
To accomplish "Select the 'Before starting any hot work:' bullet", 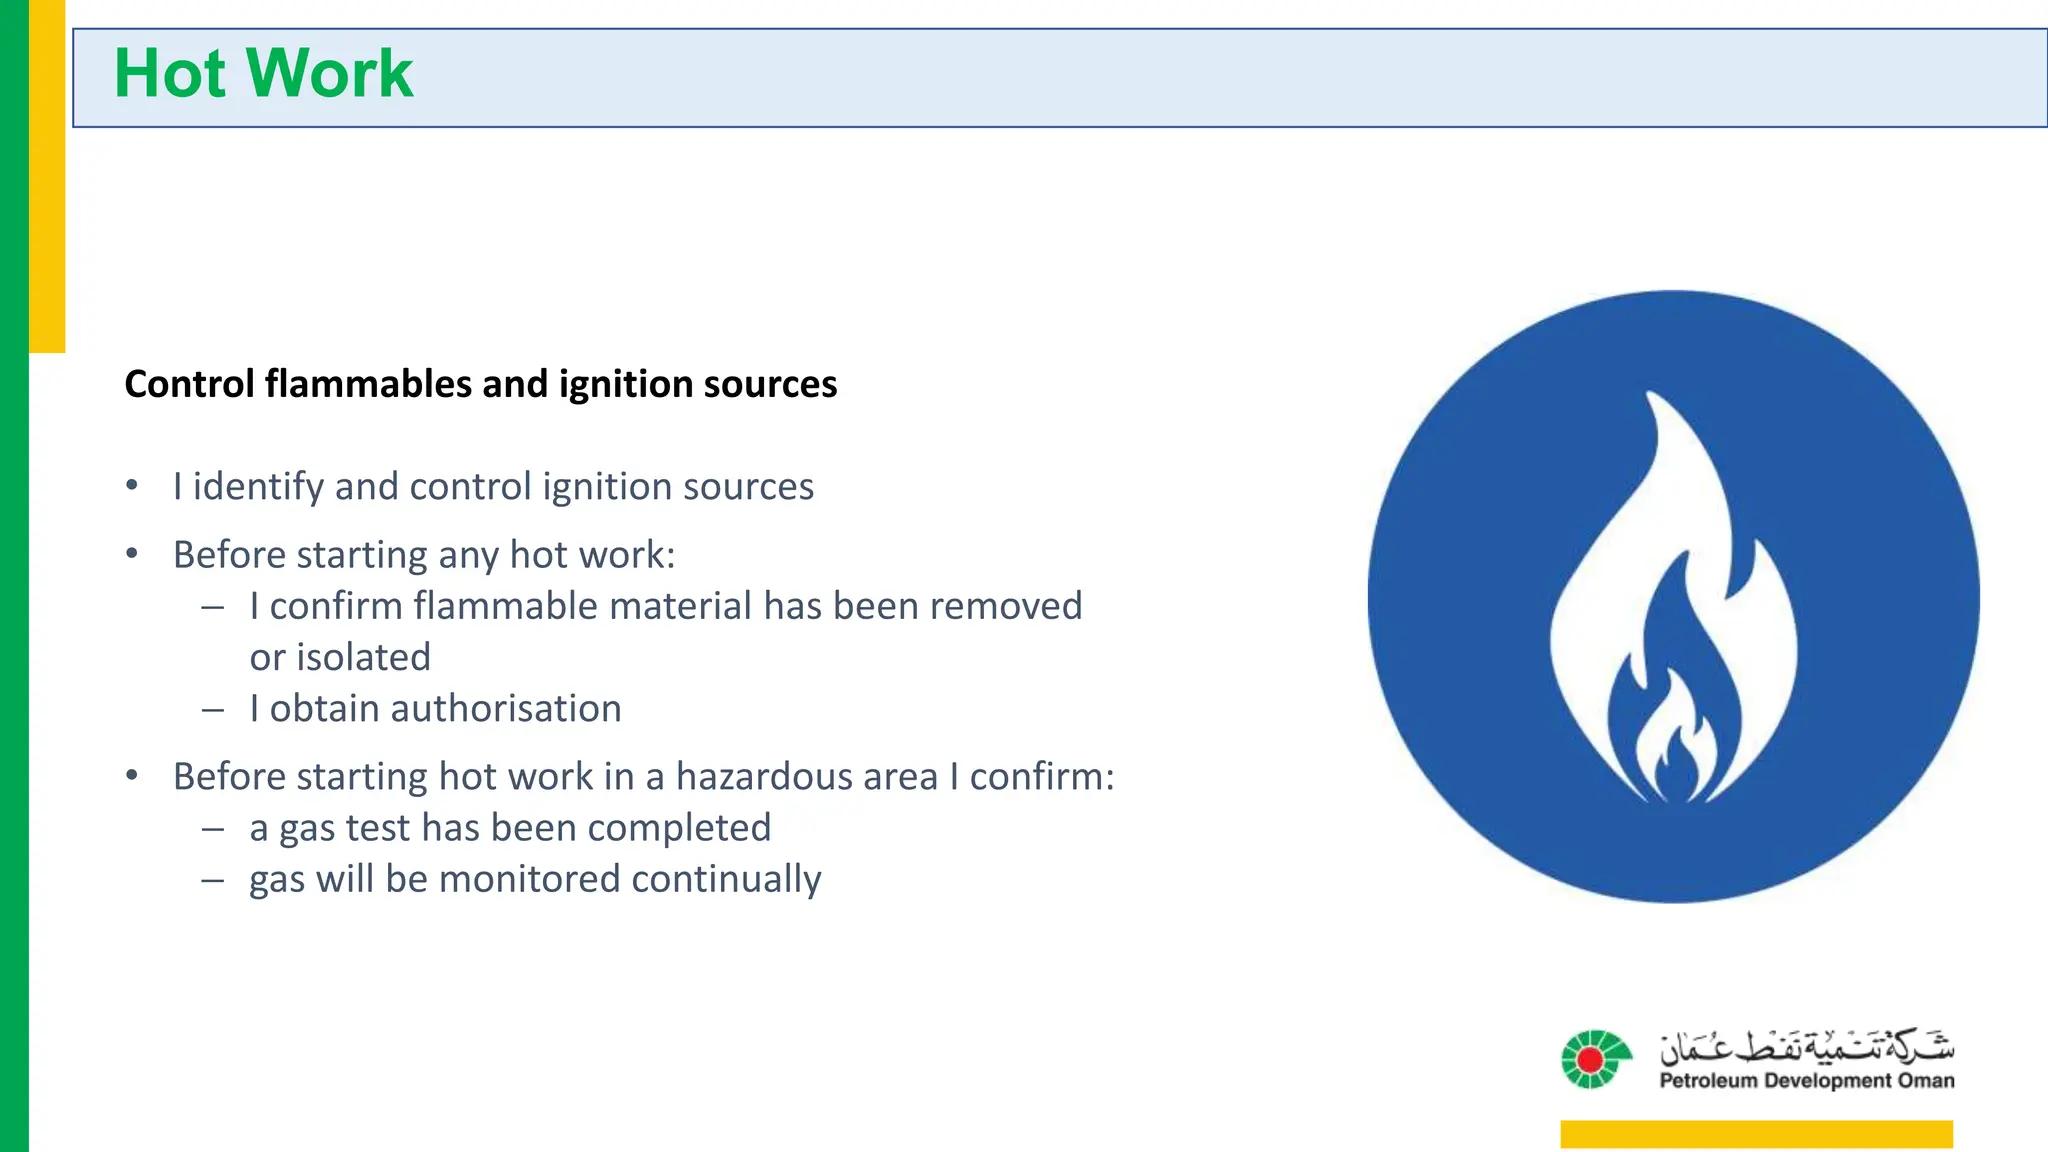I will (424, 554).
